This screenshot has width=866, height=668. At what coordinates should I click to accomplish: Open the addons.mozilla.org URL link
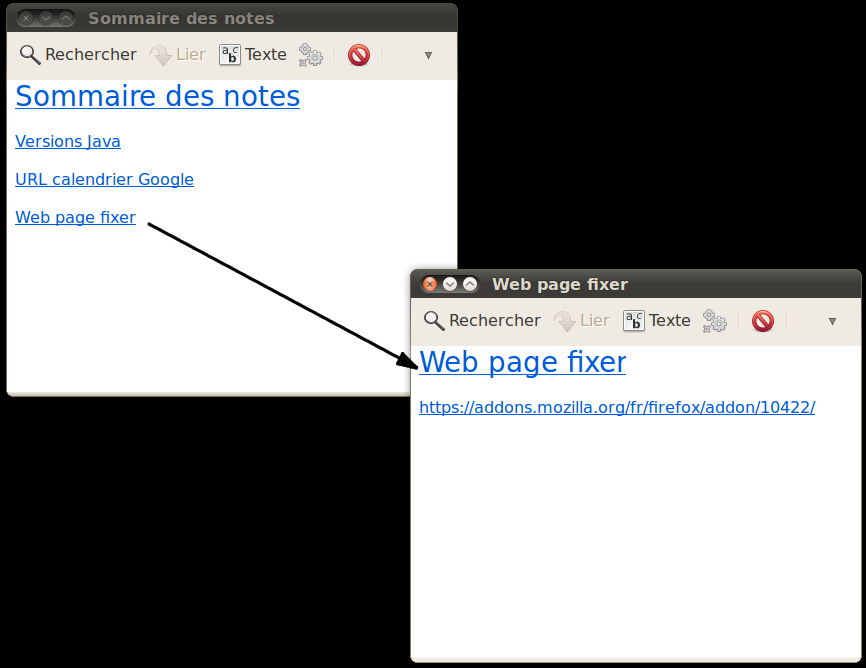coord(616,408)
